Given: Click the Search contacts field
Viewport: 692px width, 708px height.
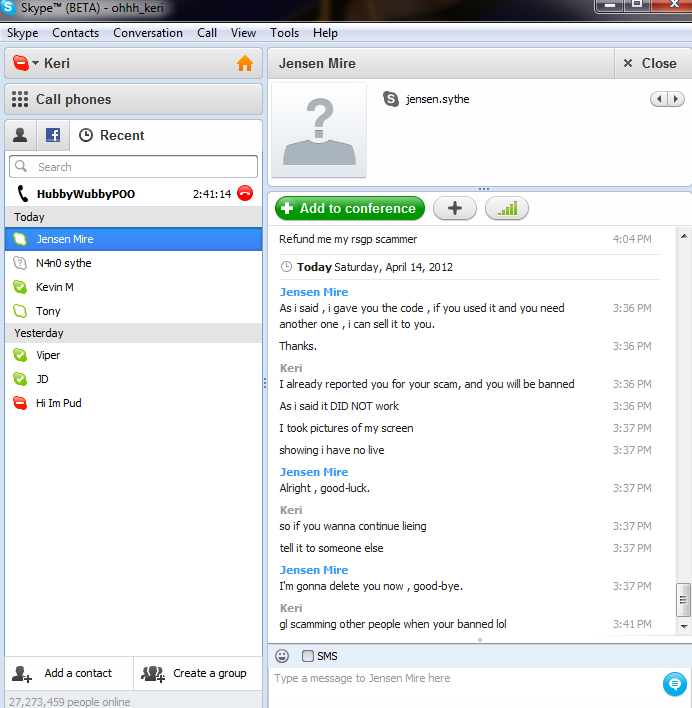Looking at the screenshot, I should (x=133, y=167).
